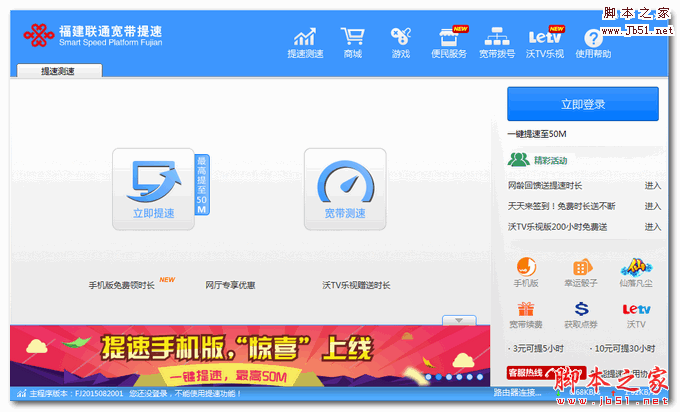Open the 沃TV乐视 Letv header icon
The image size is (680, 412).
545,43
